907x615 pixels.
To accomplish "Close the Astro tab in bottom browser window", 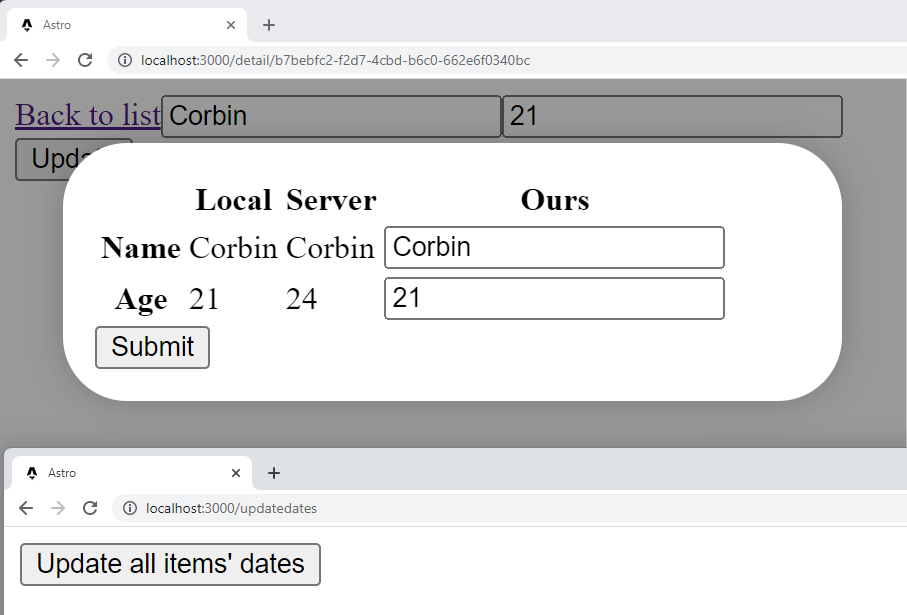I will tap(235, 473).
